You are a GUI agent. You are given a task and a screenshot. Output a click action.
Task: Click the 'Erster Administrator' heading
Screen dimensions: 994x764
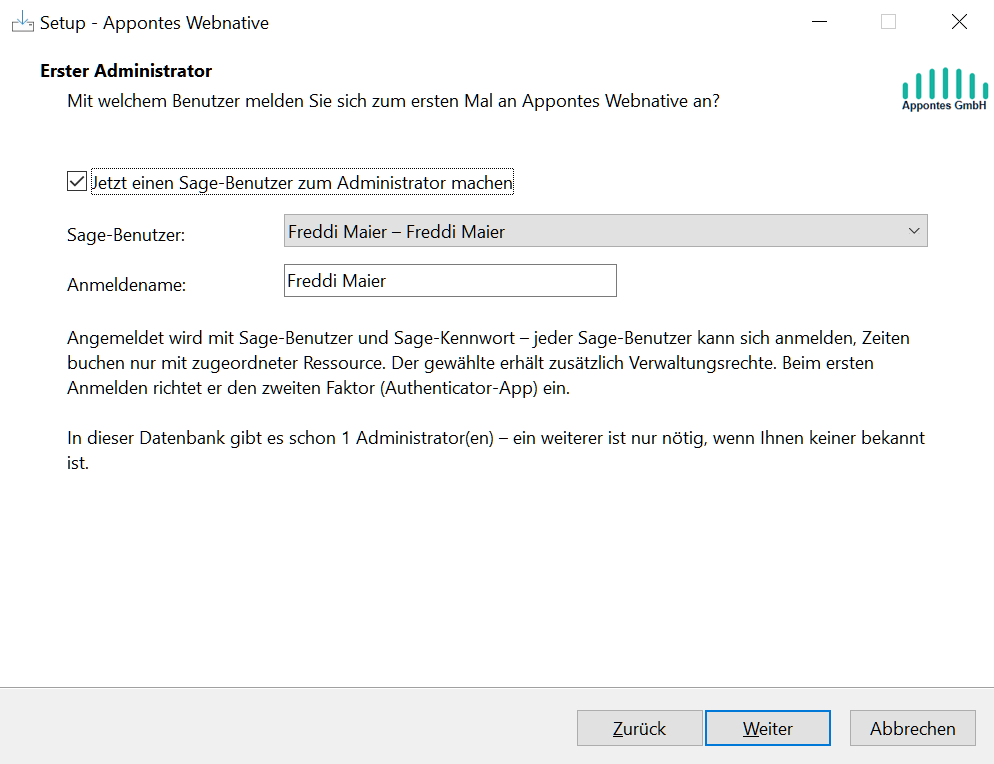(x=126, y=70)
